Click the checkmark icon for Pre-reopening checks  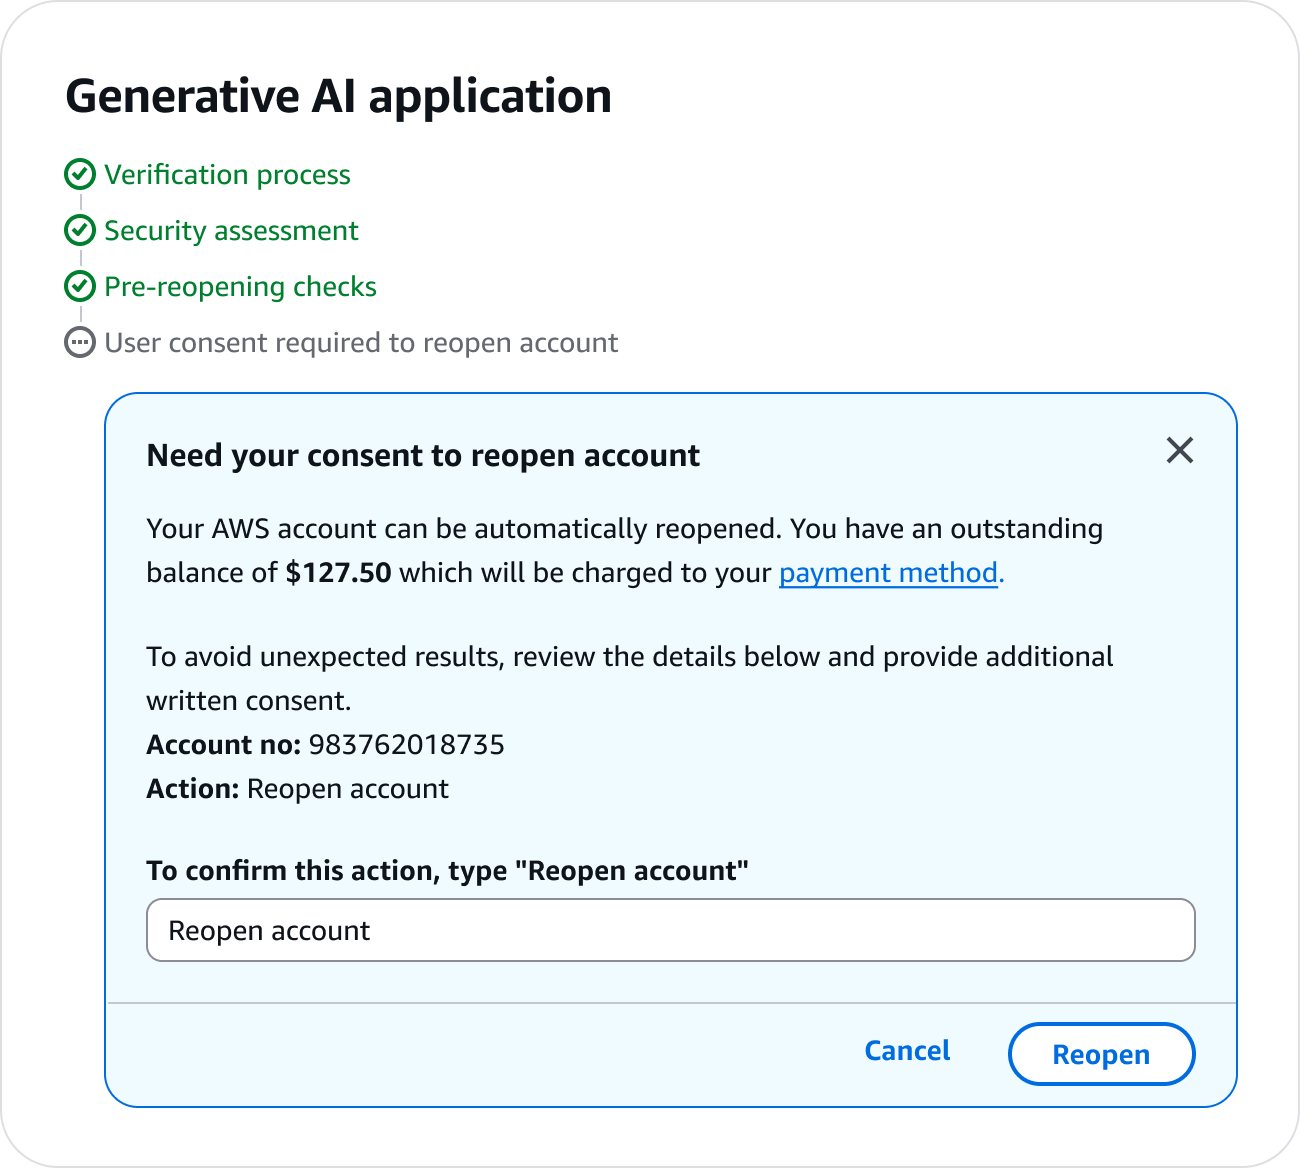click(x=80, y=286)
